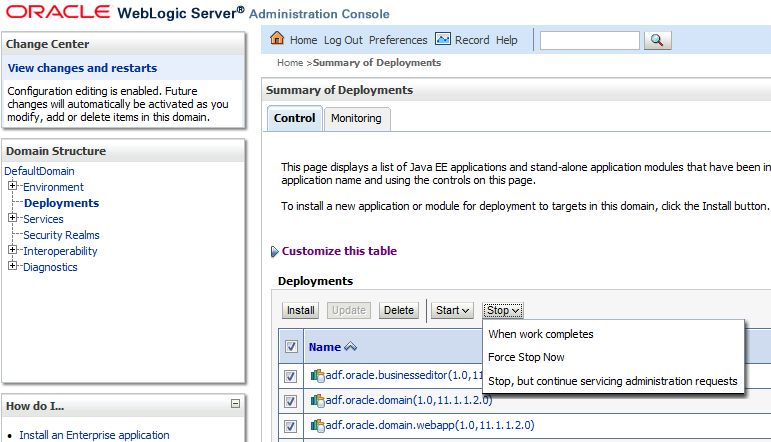Viewport: 771px width, 442px height.
Task: Expand the Diagnostics tree node
Action: click(13, 266)
